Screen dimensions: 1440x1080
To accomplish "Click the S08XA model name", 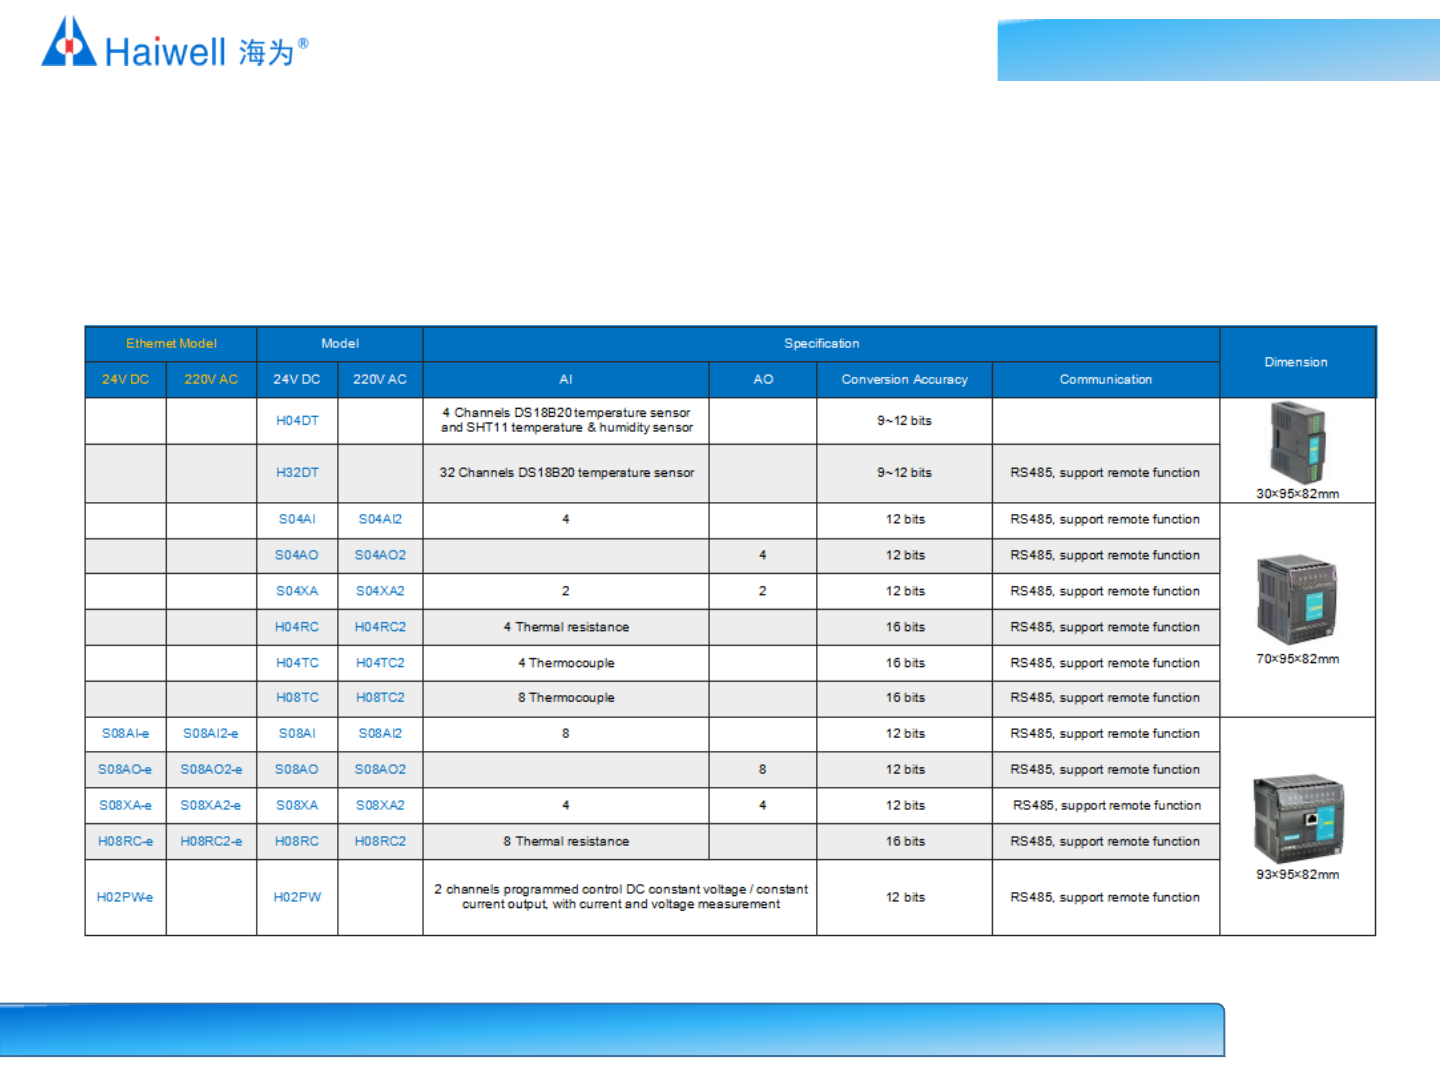I will [297, 806].
